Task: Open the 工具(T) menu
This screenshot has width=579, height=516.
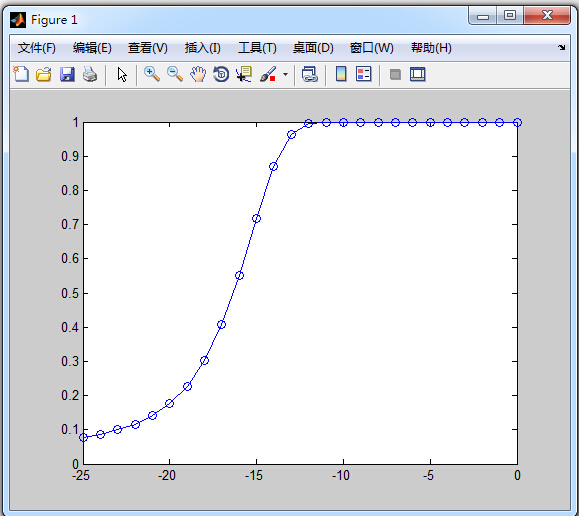Action: pyautogui.click(x=257, y=48)
